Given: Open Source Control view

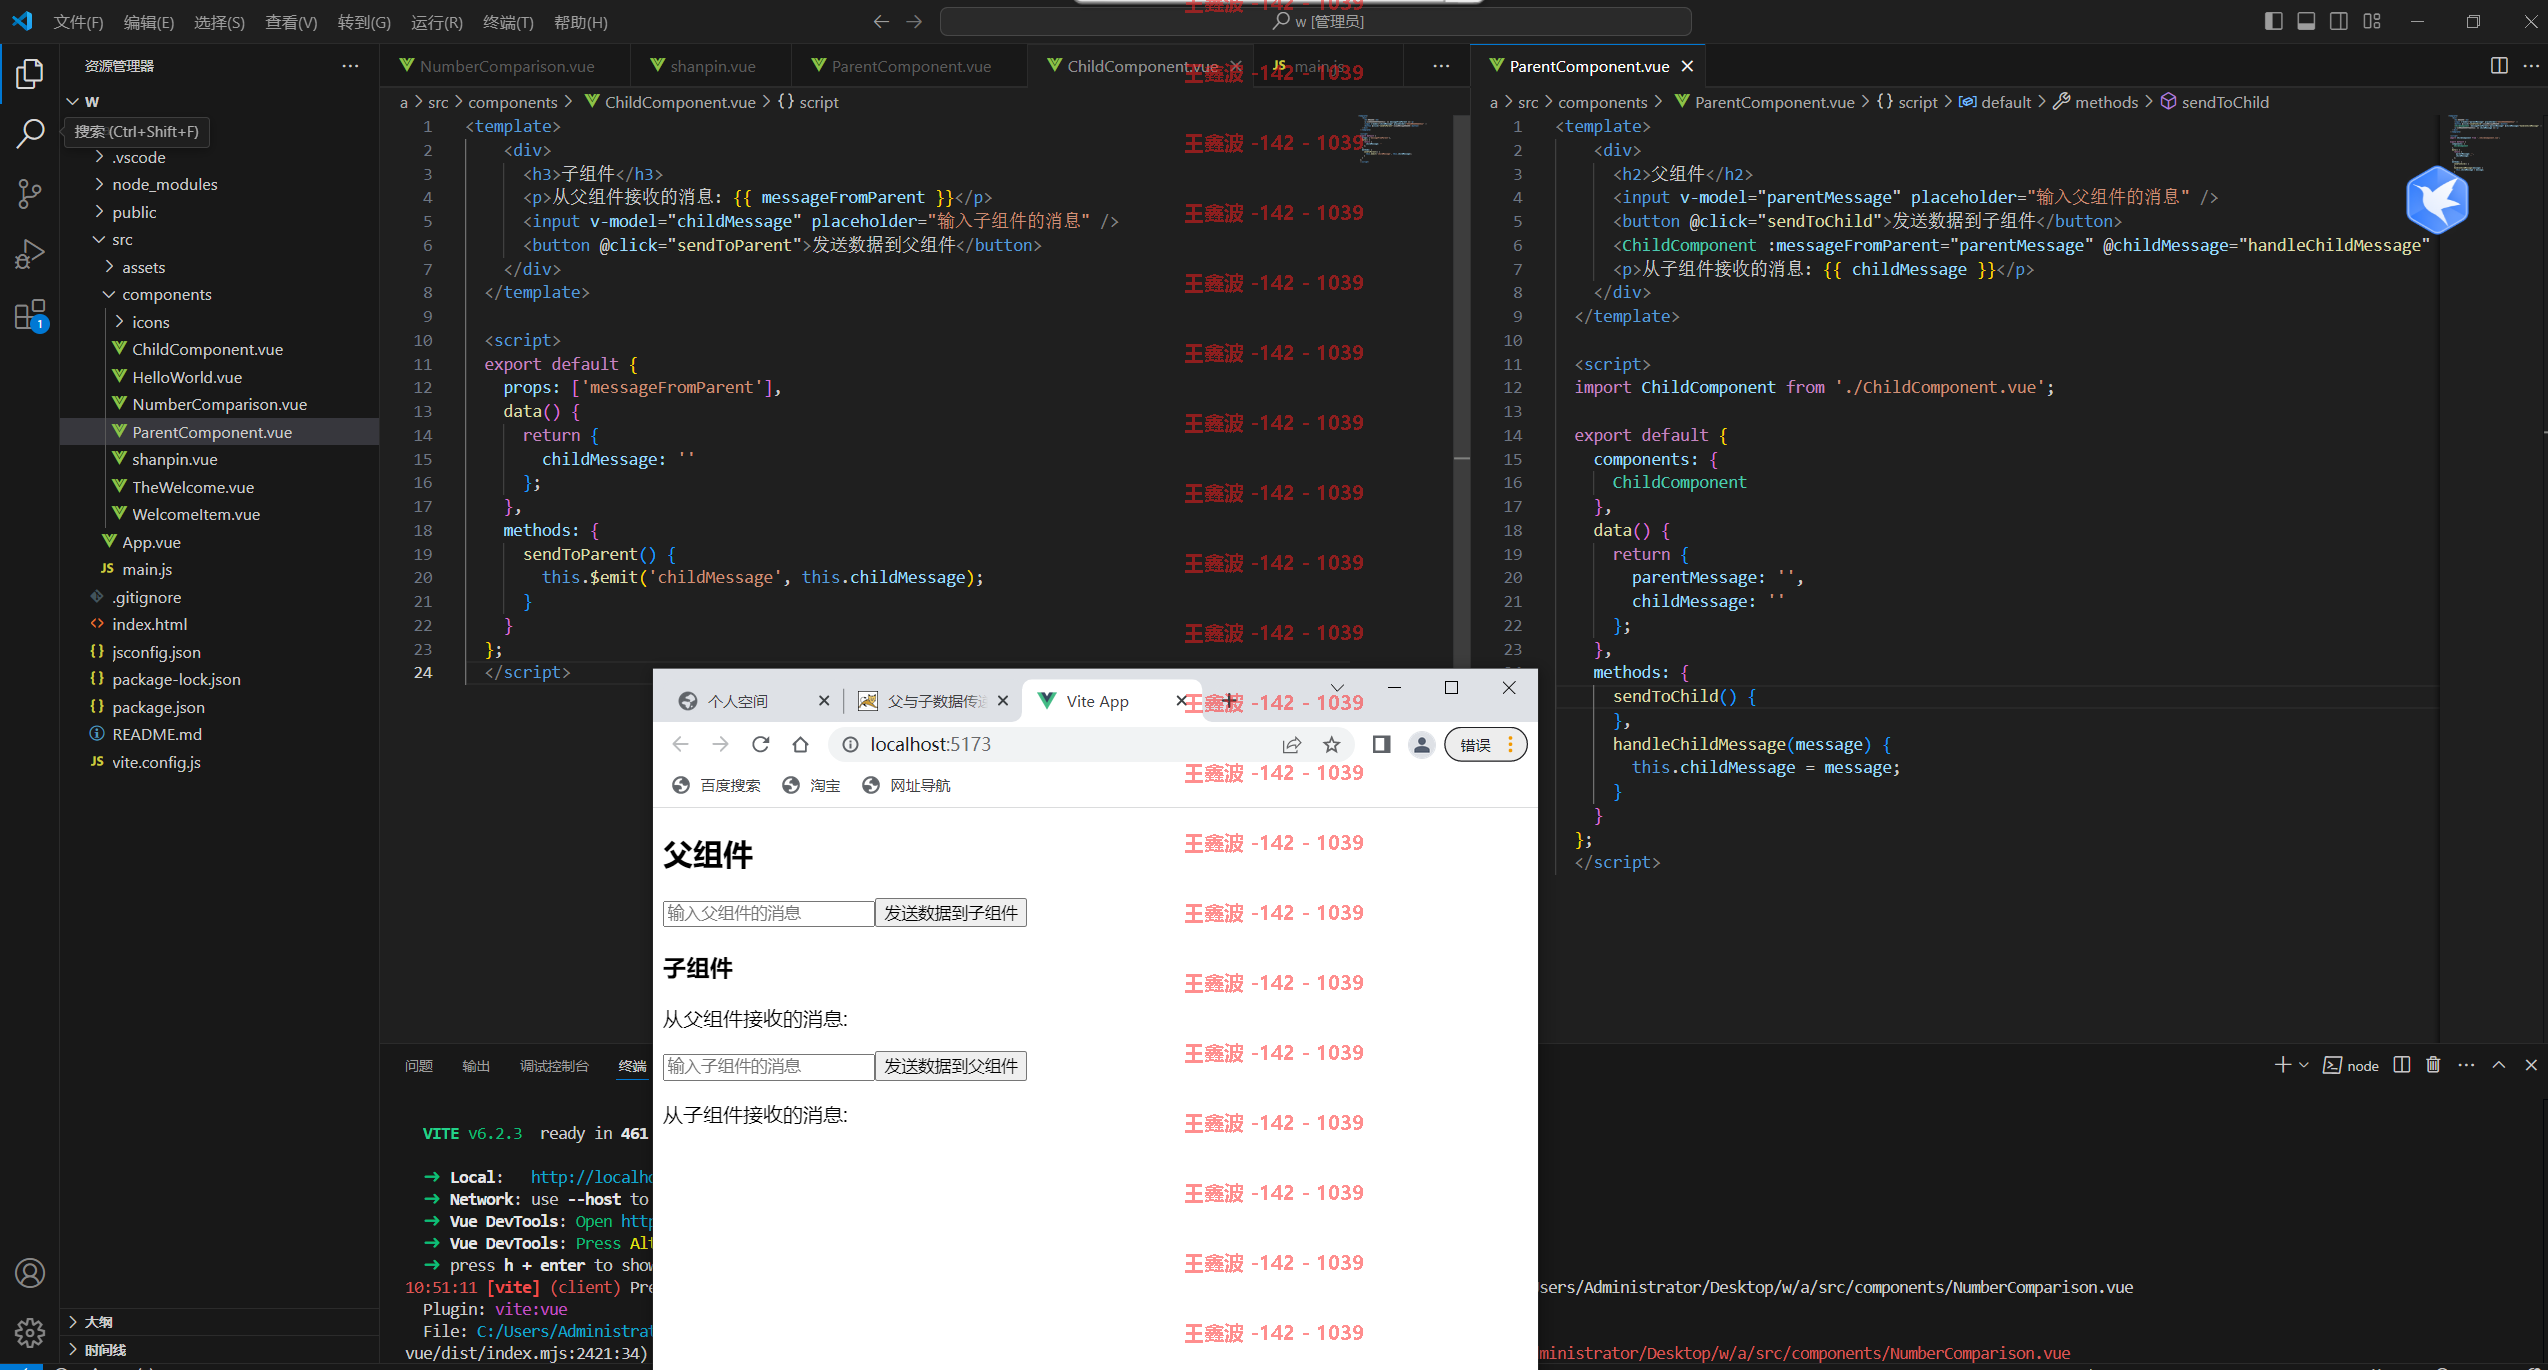Looking at the screenshot, I should click(x=30, y=194).
